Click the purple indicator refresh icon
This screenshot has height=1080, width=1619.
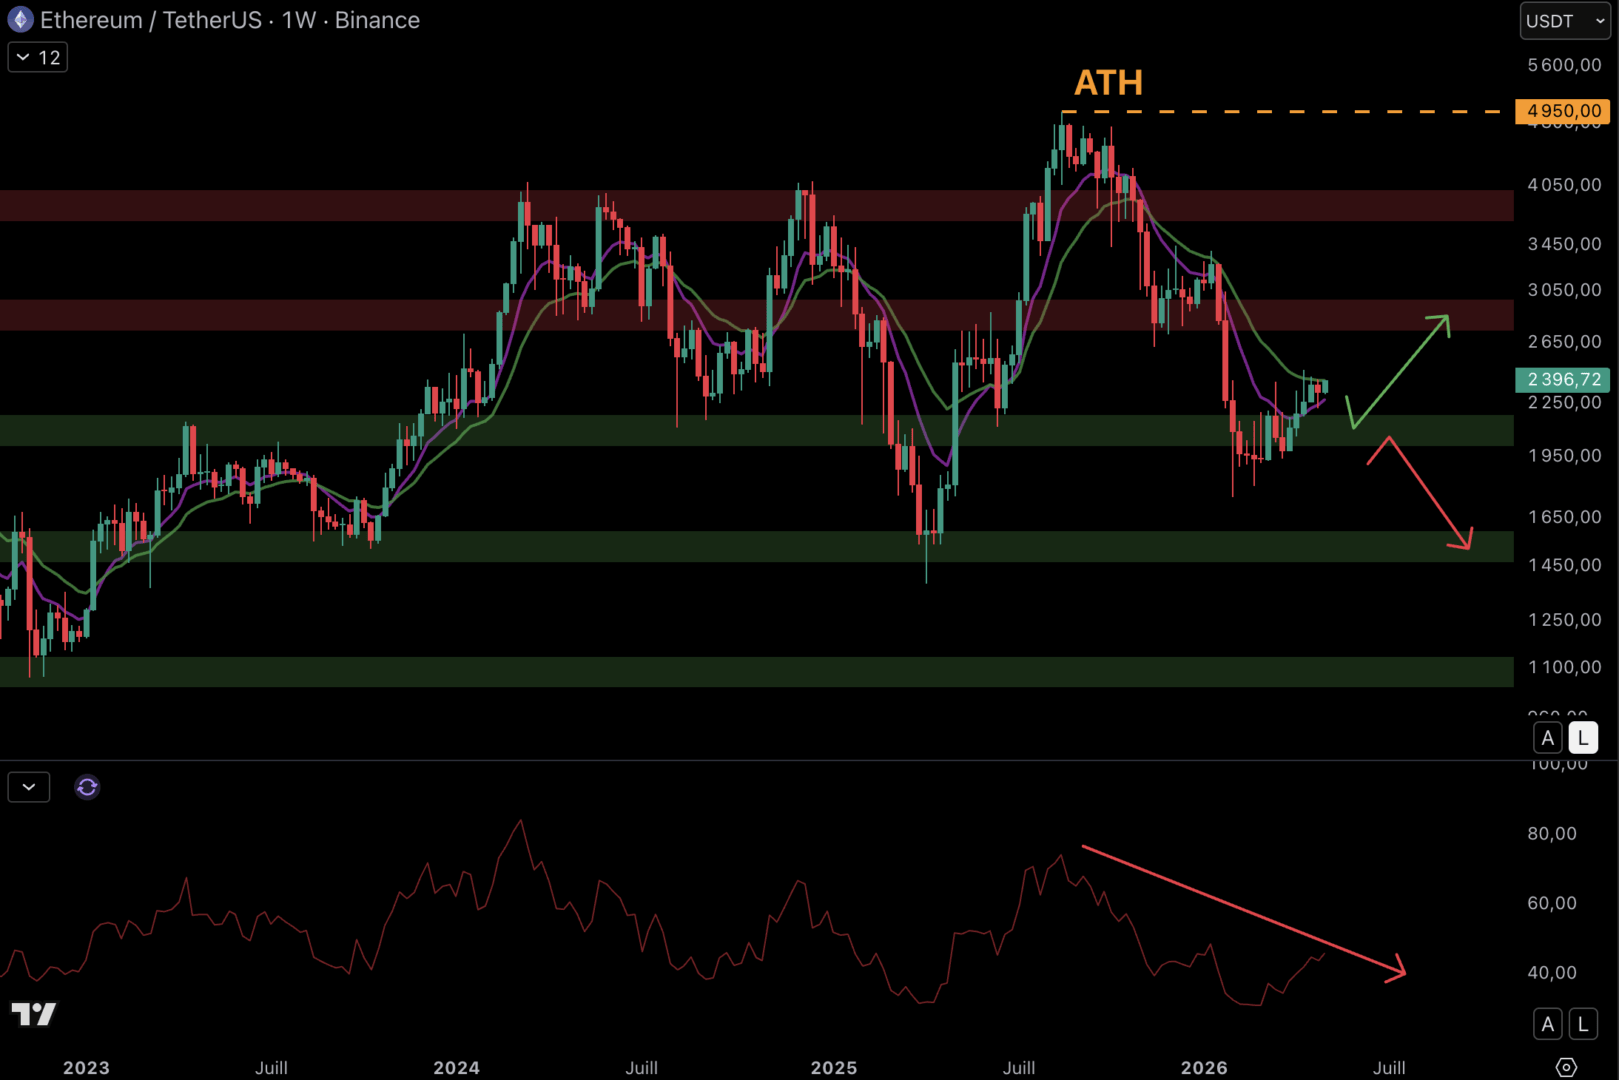(x=87, y=788)
